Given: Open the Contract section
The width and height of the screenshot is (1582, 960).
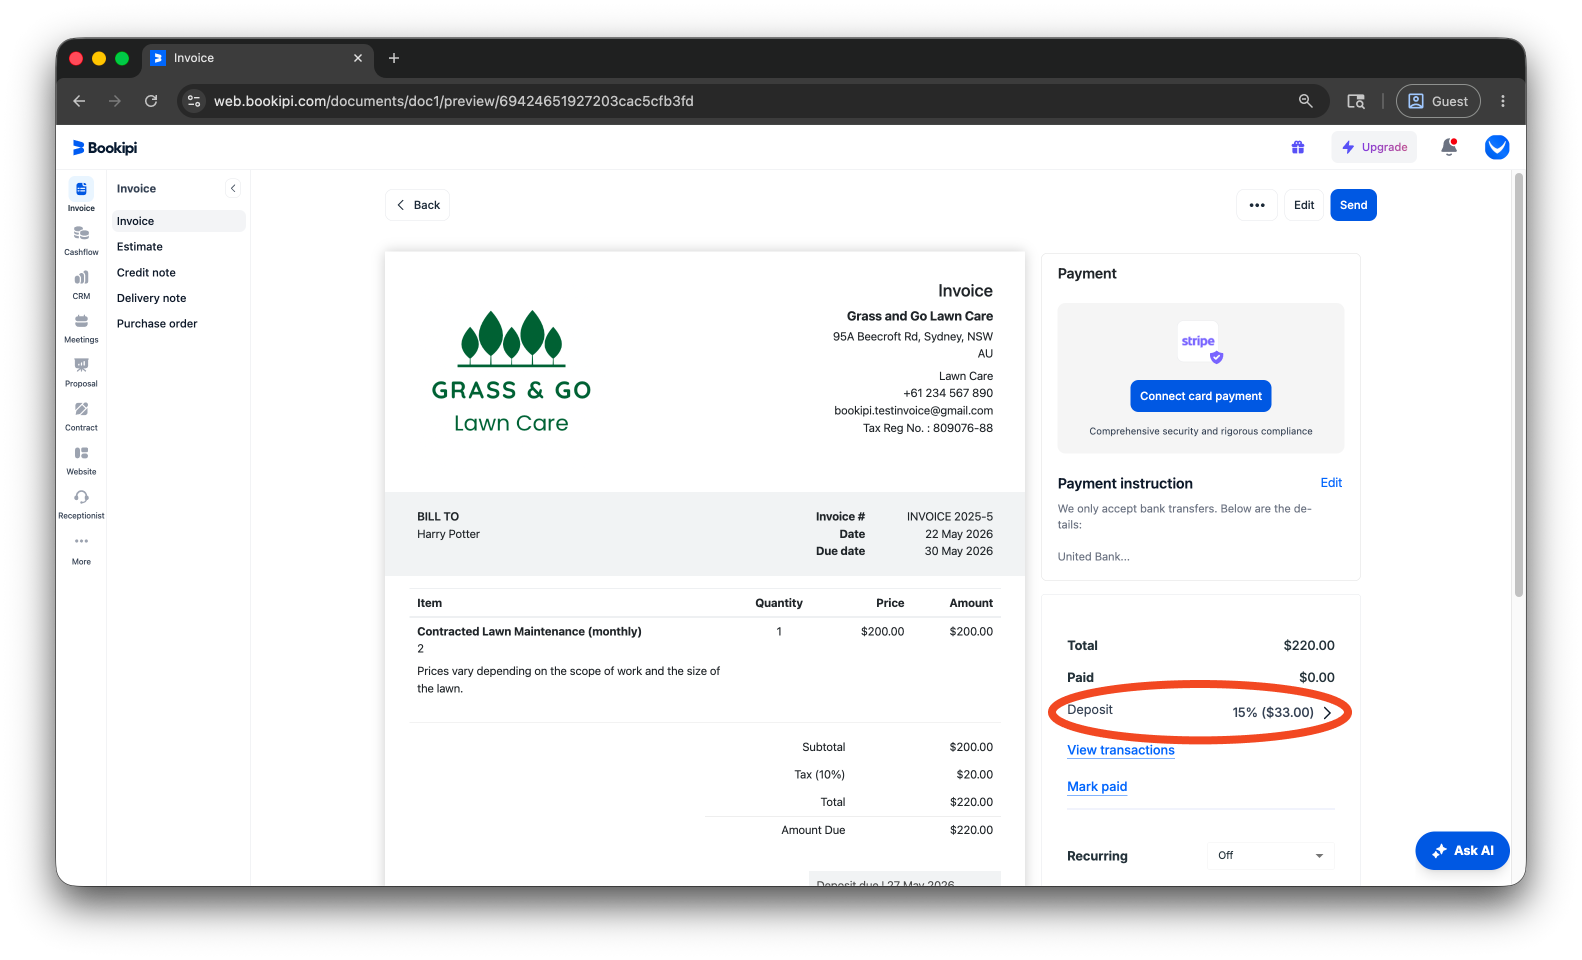Looking at the screenshot, I should tap(81, 416).
